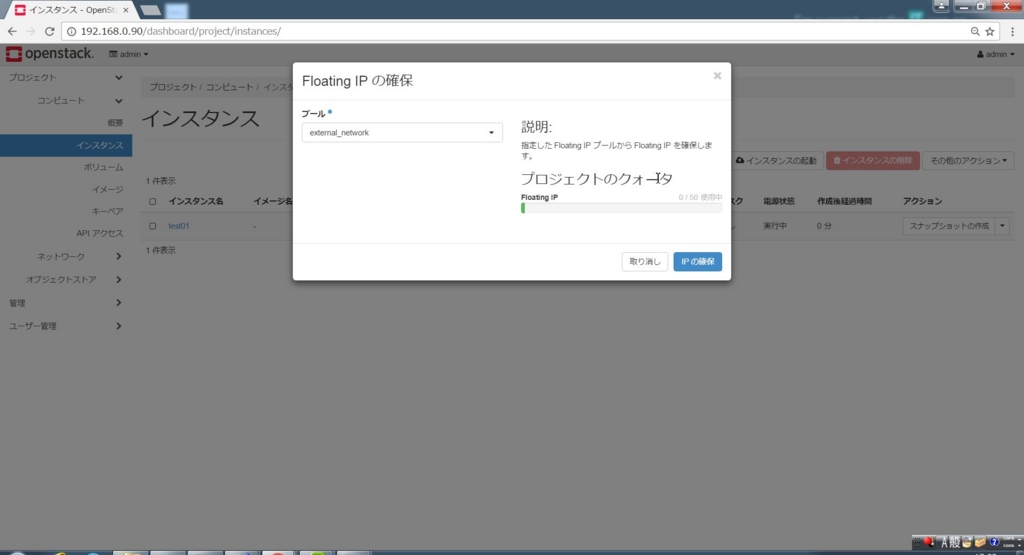Collapse the プロジェクト sidebar section
This screenshot has width=1024, height=555.
coord(65,77)
